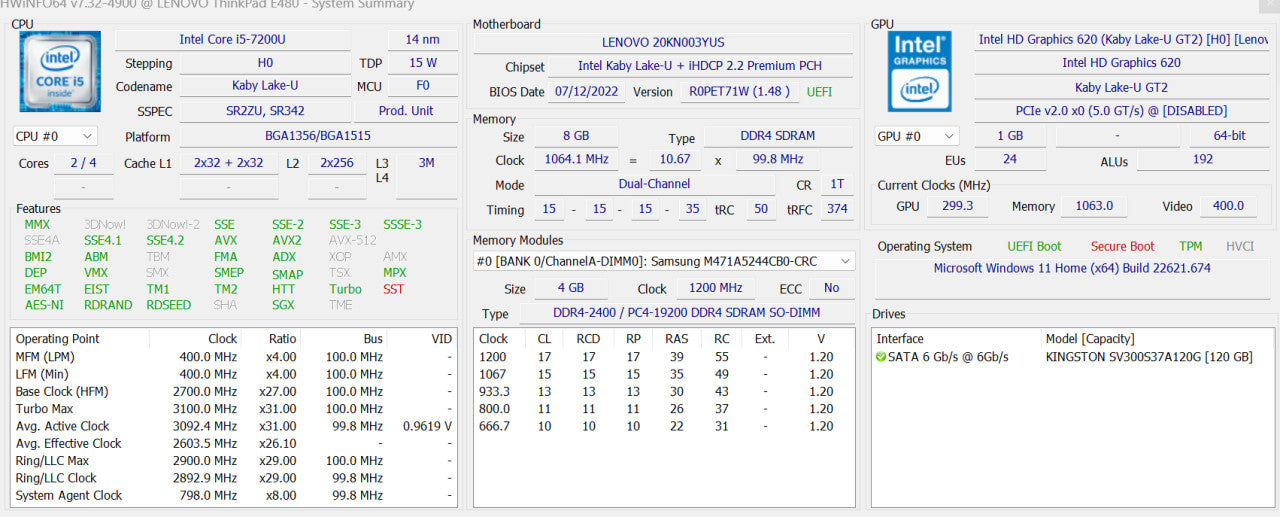Click the BIOS Date 07/12/2022 field

coord(585,91)
